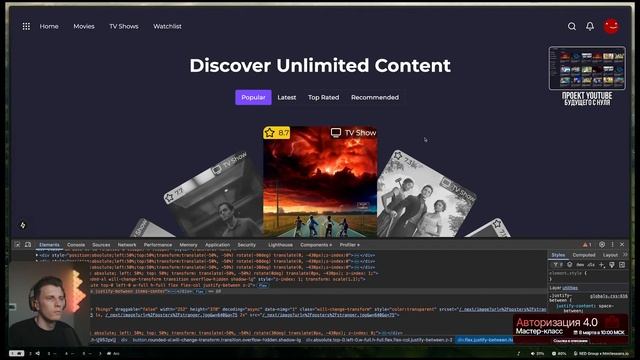Image resolution: width=640 pixels, height=360 pixels.
Task: Close the DevTools panel
Action: [622, 244]
